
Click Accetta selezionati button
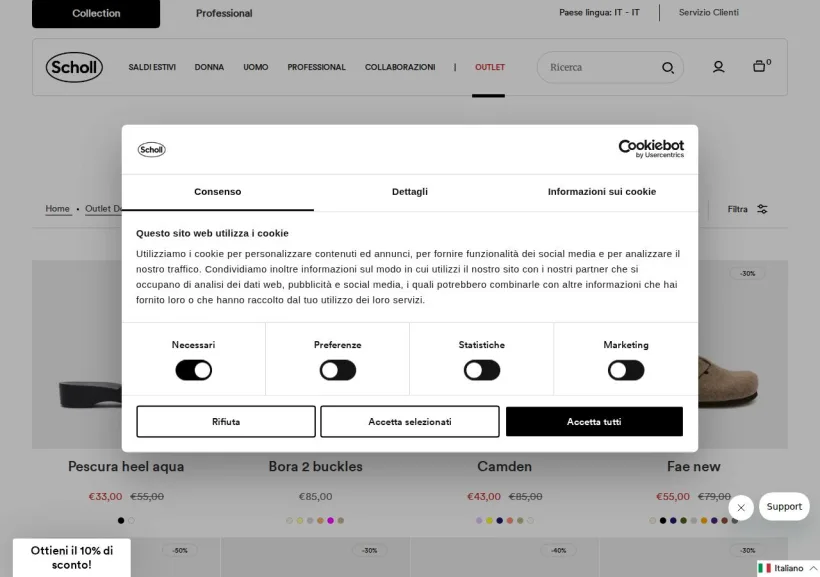tap(410, 422)
